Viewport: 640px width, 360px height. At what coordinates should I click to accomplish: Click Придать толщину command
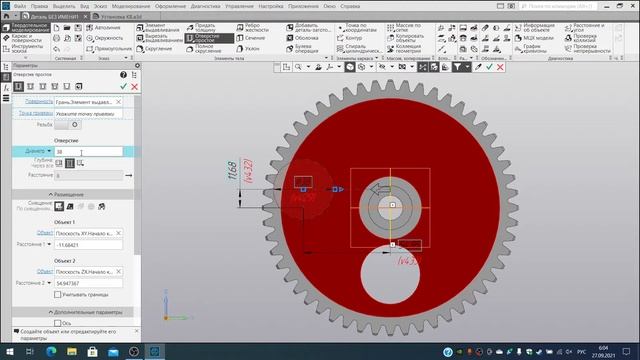point(201,28)
